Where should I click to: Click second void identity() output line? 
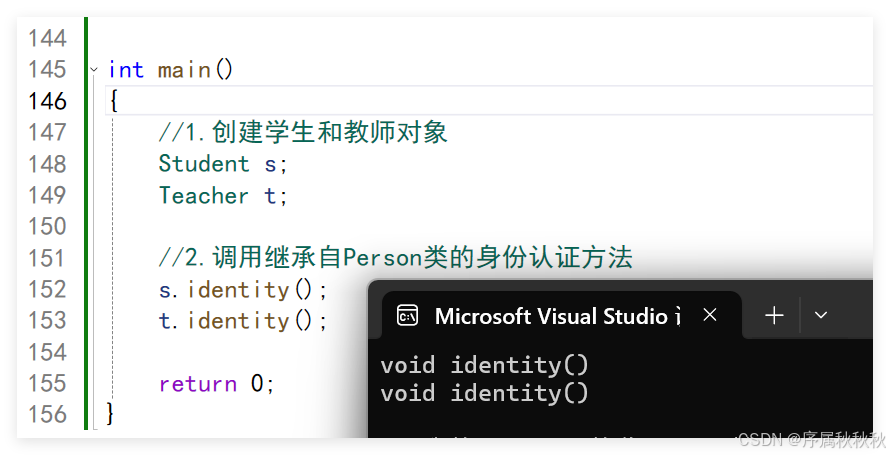pyautogui.click(x=485, y=393)
